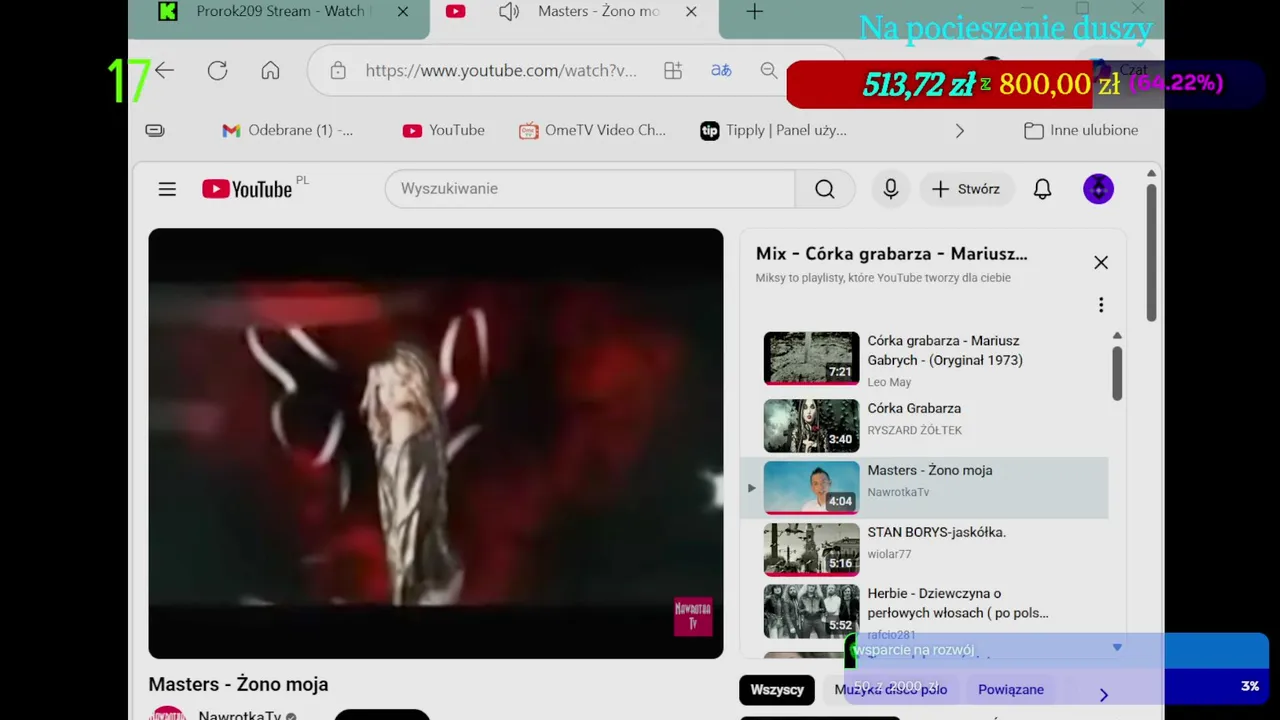Image resolution: width=1280 pixels, height=720 pixels.
Task: Select the Powiązane filter chip
Action: click(x=1011, y=689)
